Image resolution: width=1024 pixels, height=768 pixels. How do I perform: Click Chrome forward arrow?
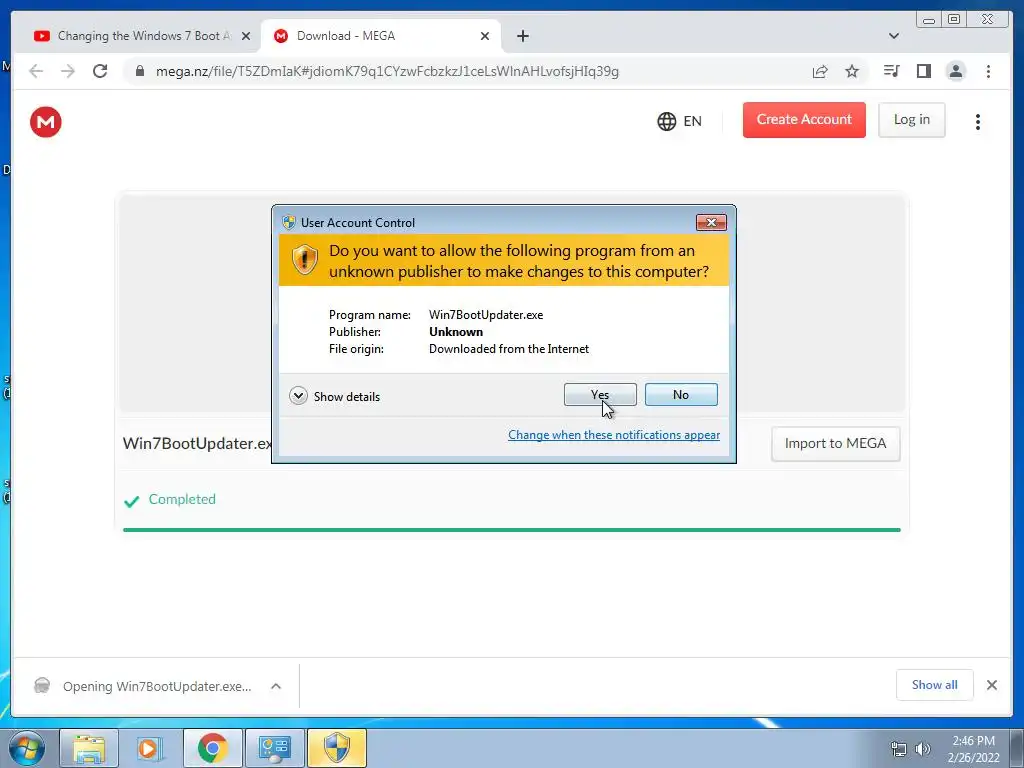point(68,71)
